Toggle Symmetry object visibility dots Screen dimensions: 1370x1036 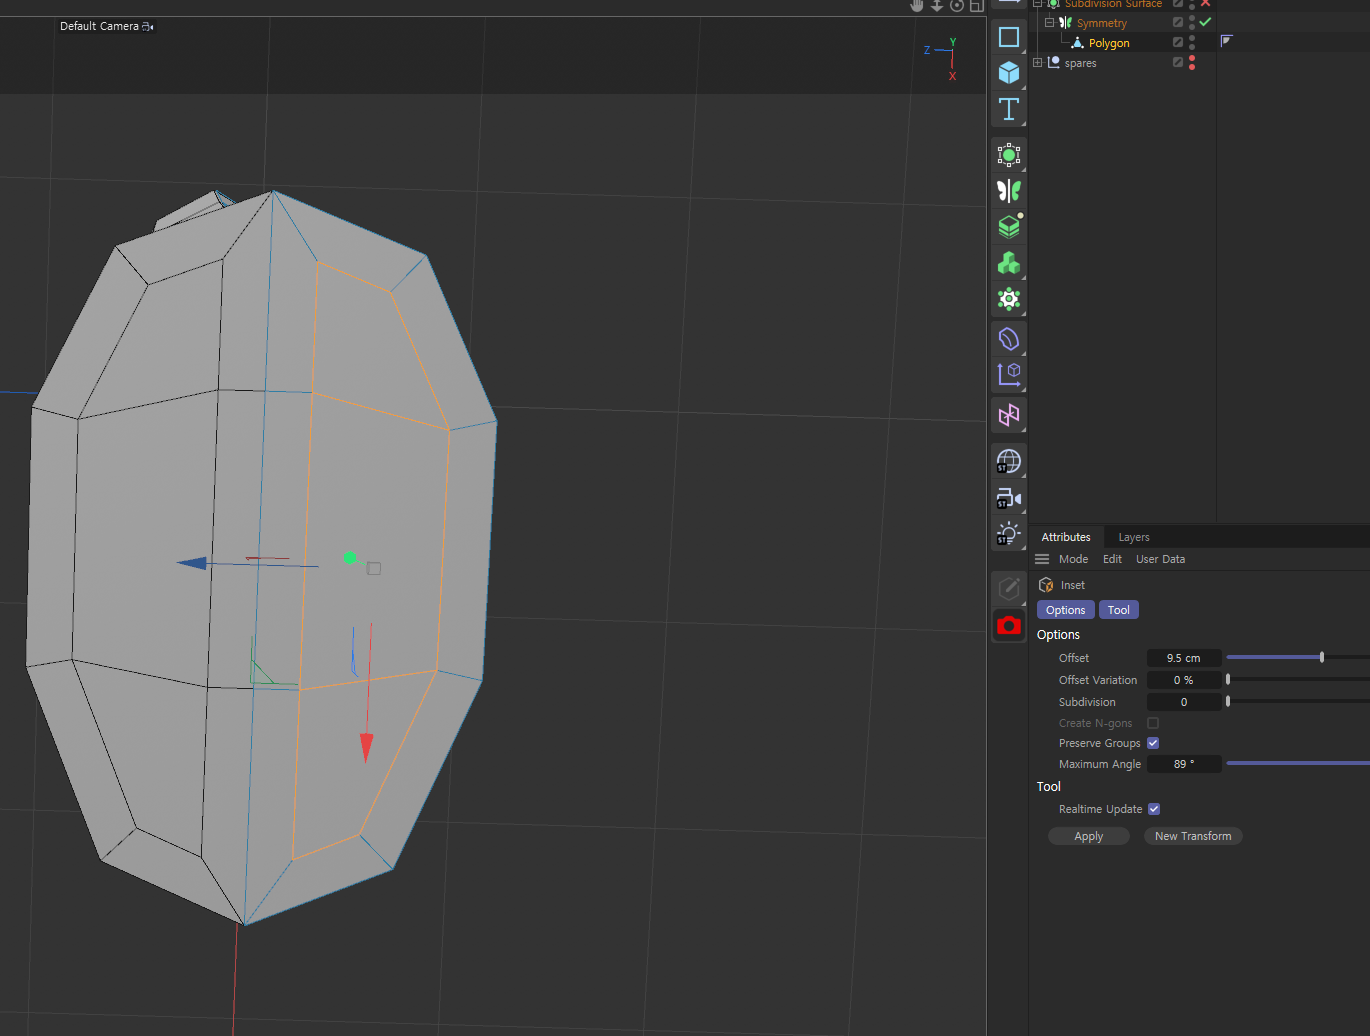[1192, 22]
